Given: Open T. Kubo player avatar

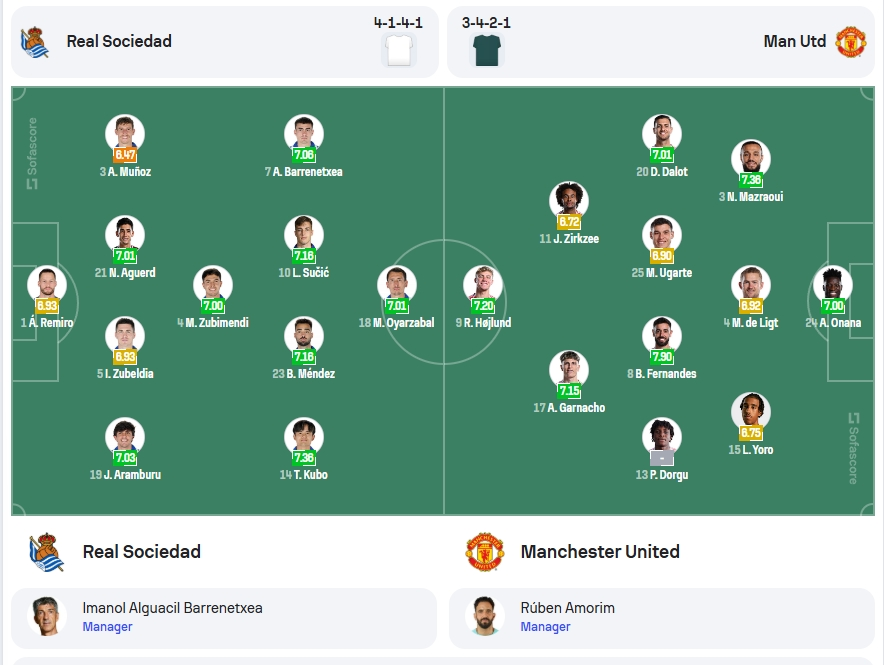Looking at the screenshot, I should point(304,437).
